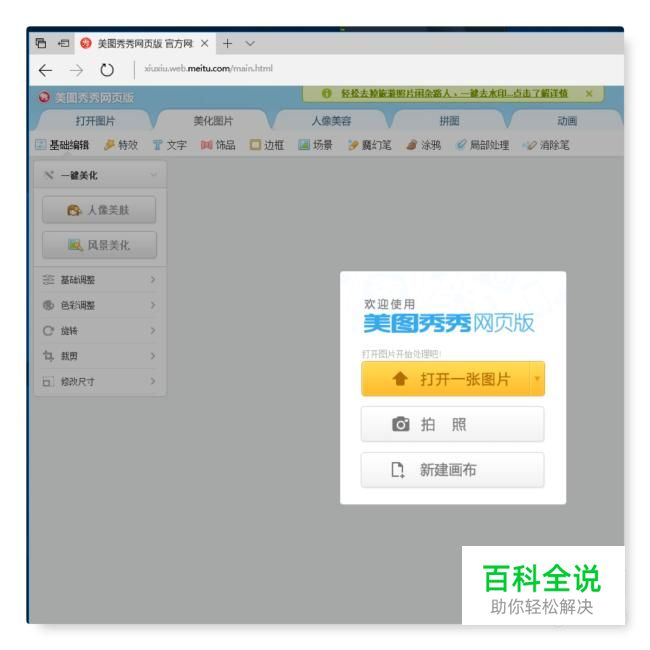Select the 基础编辑 toolbar item

click(x=62, y=145)
